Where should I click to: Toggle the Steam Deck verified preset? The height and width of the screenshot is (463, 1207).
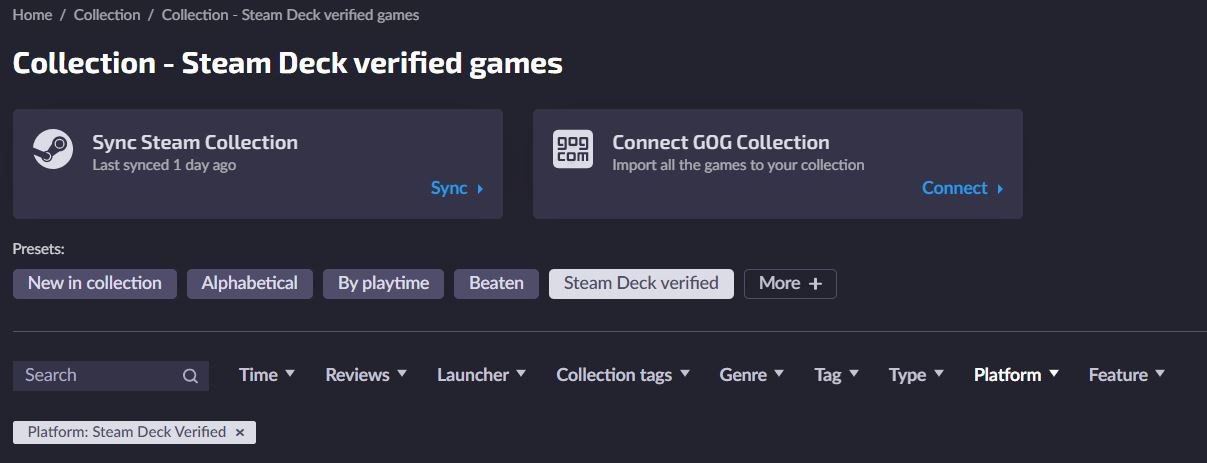pos(641,283)
